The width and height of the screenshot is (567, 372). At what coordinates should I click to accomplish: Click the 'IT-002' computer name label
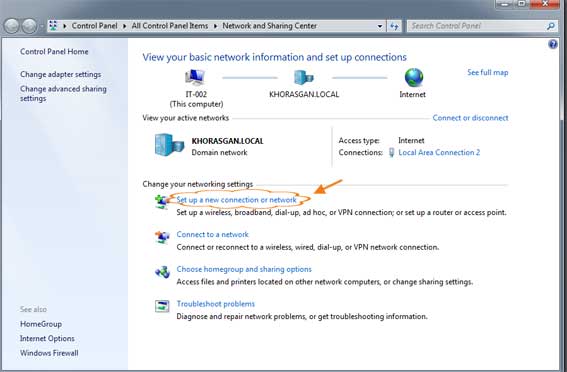coord(196,94)
